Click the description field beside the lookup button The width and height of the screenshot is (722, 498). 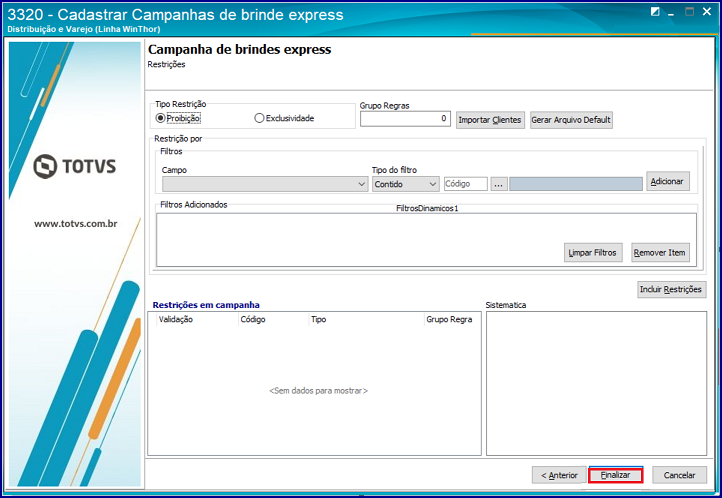(576, 184)
